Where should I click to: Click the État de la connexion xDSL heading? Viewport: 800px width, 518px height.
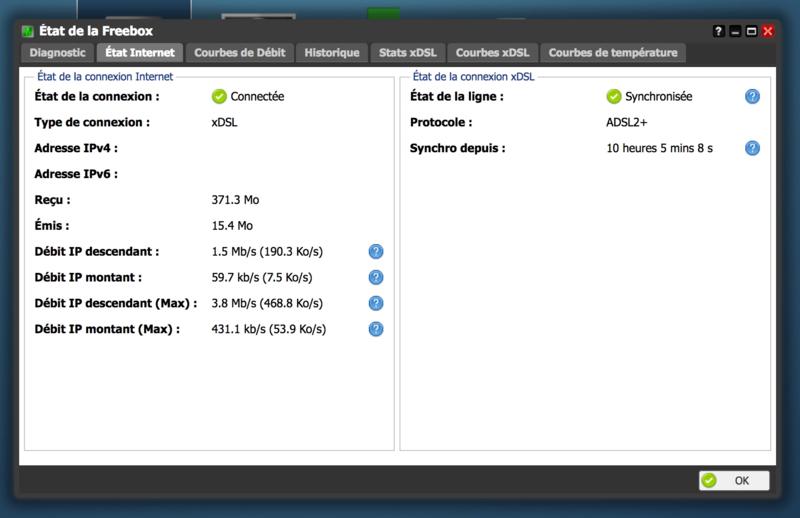473,77
